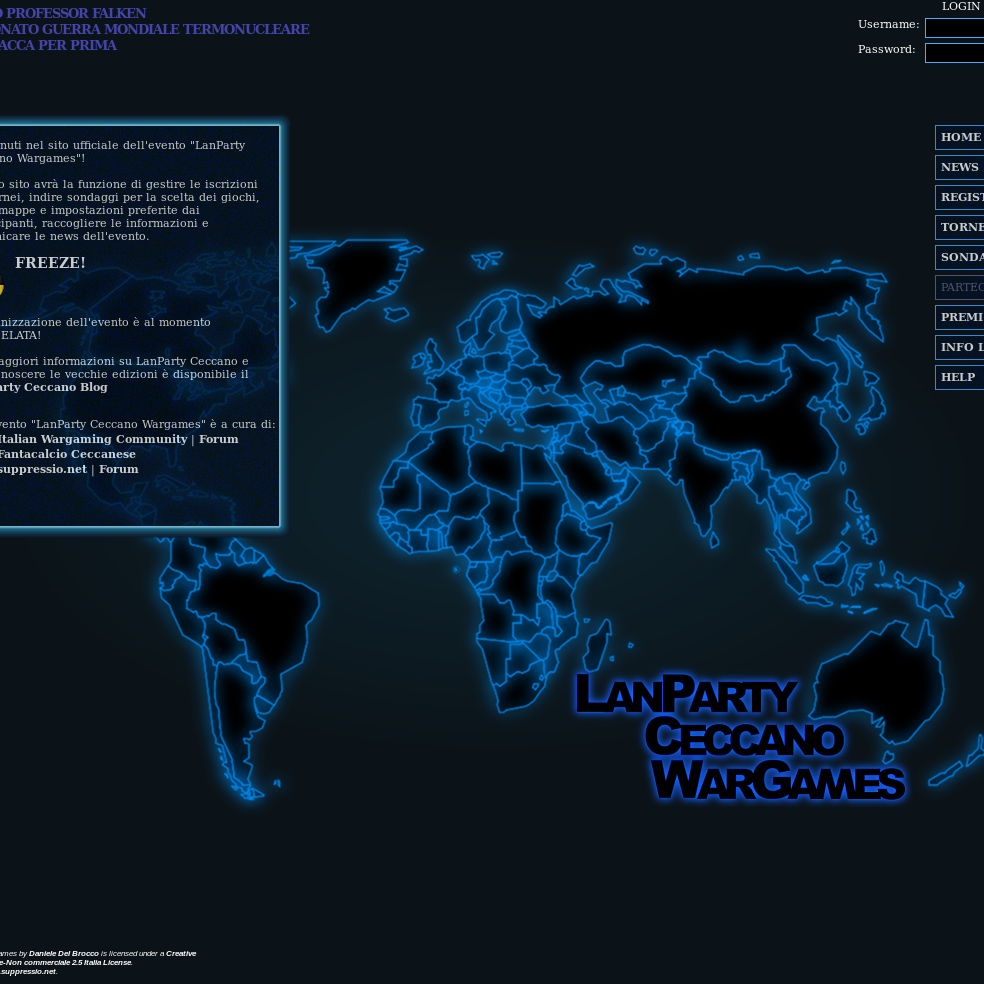Open the TORNE... menu item
Viewport: 984px width, 984px height.
click(x=960, y=227)
